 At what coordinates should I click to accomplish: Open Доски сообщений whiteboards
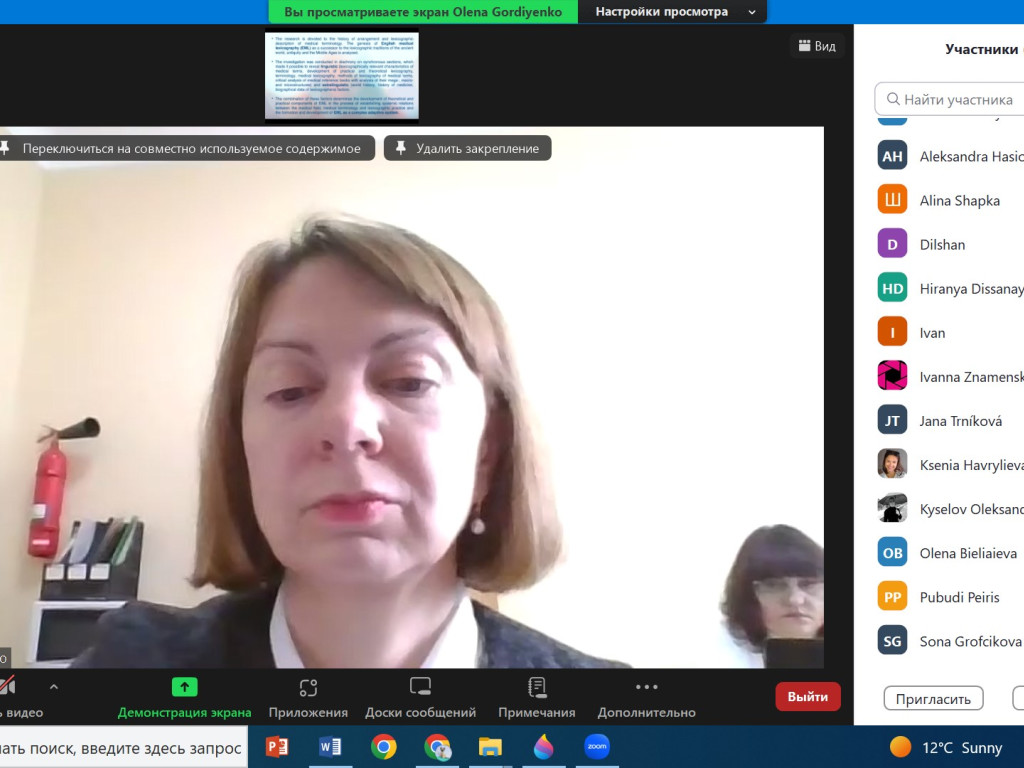click(x=420, y=697)
